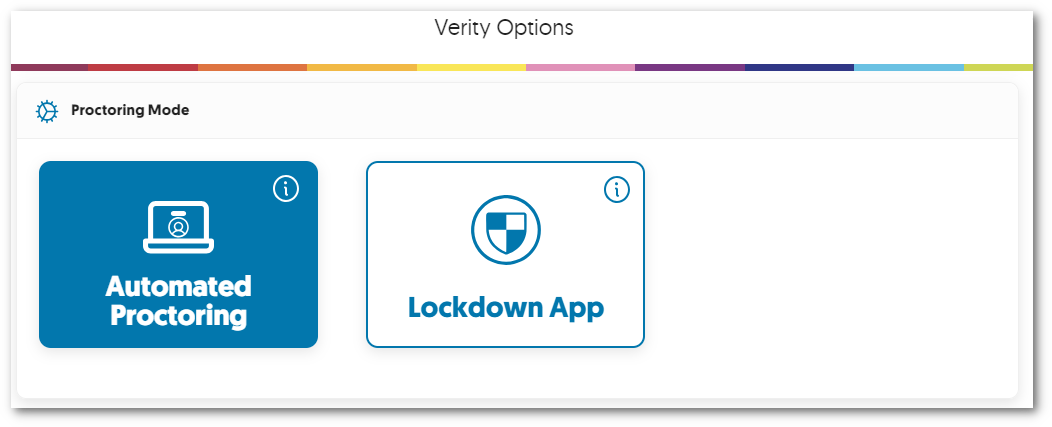
Task: Select the lime green color bar segment
Action: pyautogui.click(x=998, y=68)
